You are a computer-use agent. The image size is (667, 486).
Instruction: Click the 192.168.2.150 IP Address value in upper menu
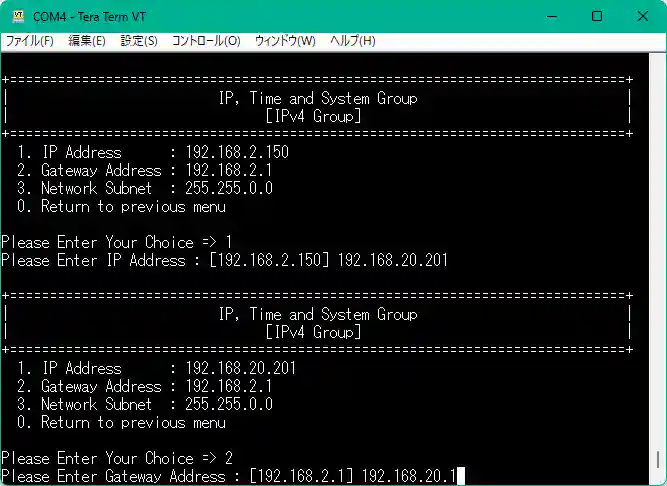coord(237,152)
